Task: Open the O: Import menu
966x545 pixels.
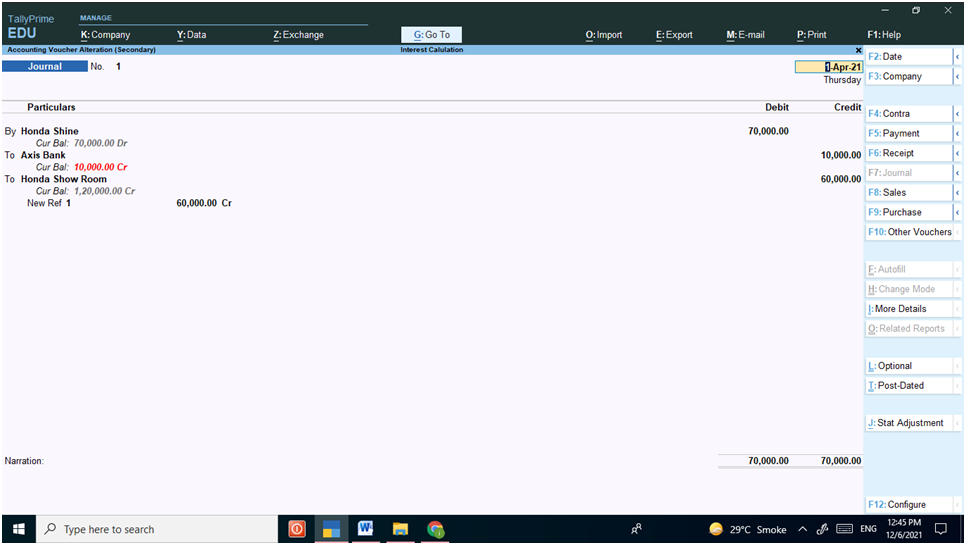Action: pyautogui.click(x=604, y=35)
